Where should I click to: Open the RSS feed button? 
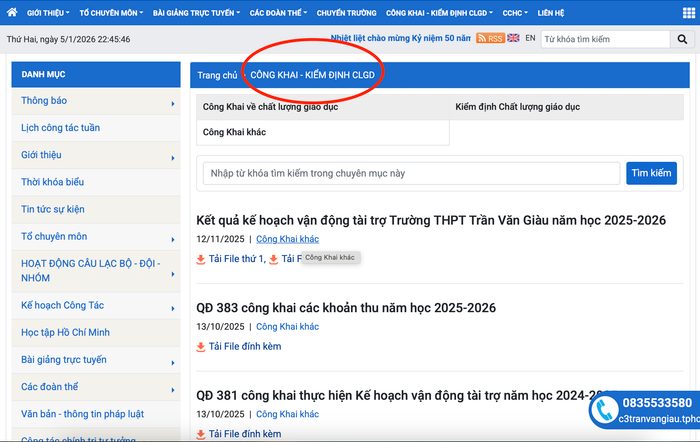pos(490,38)
